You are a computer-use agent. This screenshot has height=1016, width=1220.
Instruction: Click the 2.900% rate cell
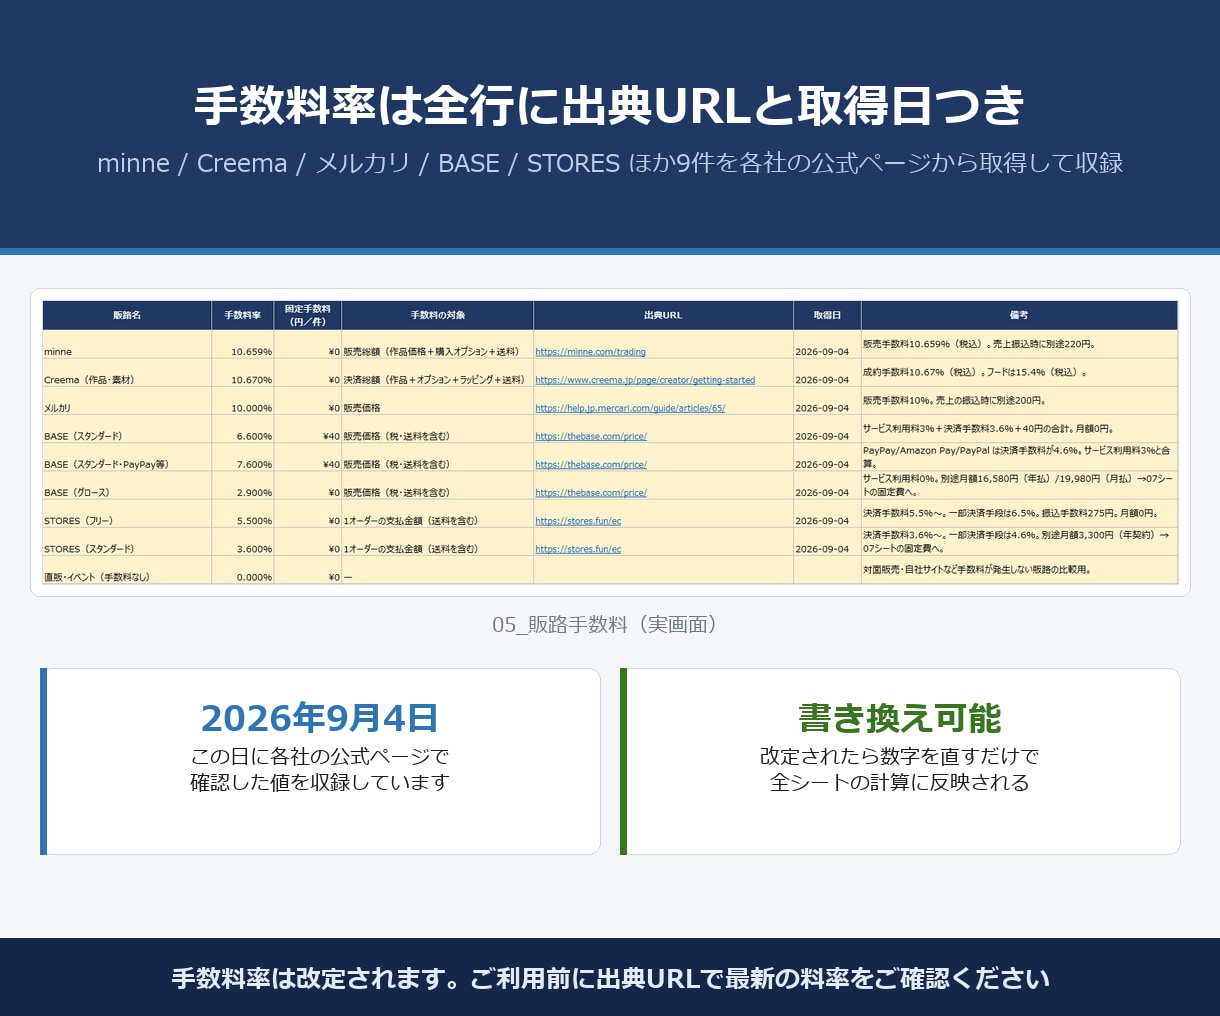point(243,484)
